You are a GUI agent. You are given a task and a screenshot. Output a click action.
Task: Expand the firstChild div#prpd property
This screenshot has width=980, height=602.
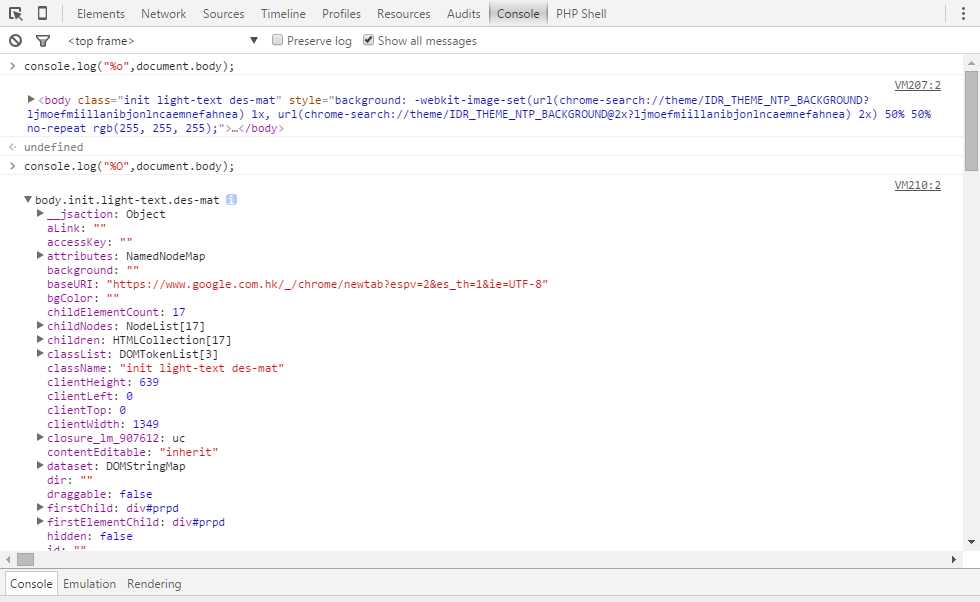[x=40, y=507]
